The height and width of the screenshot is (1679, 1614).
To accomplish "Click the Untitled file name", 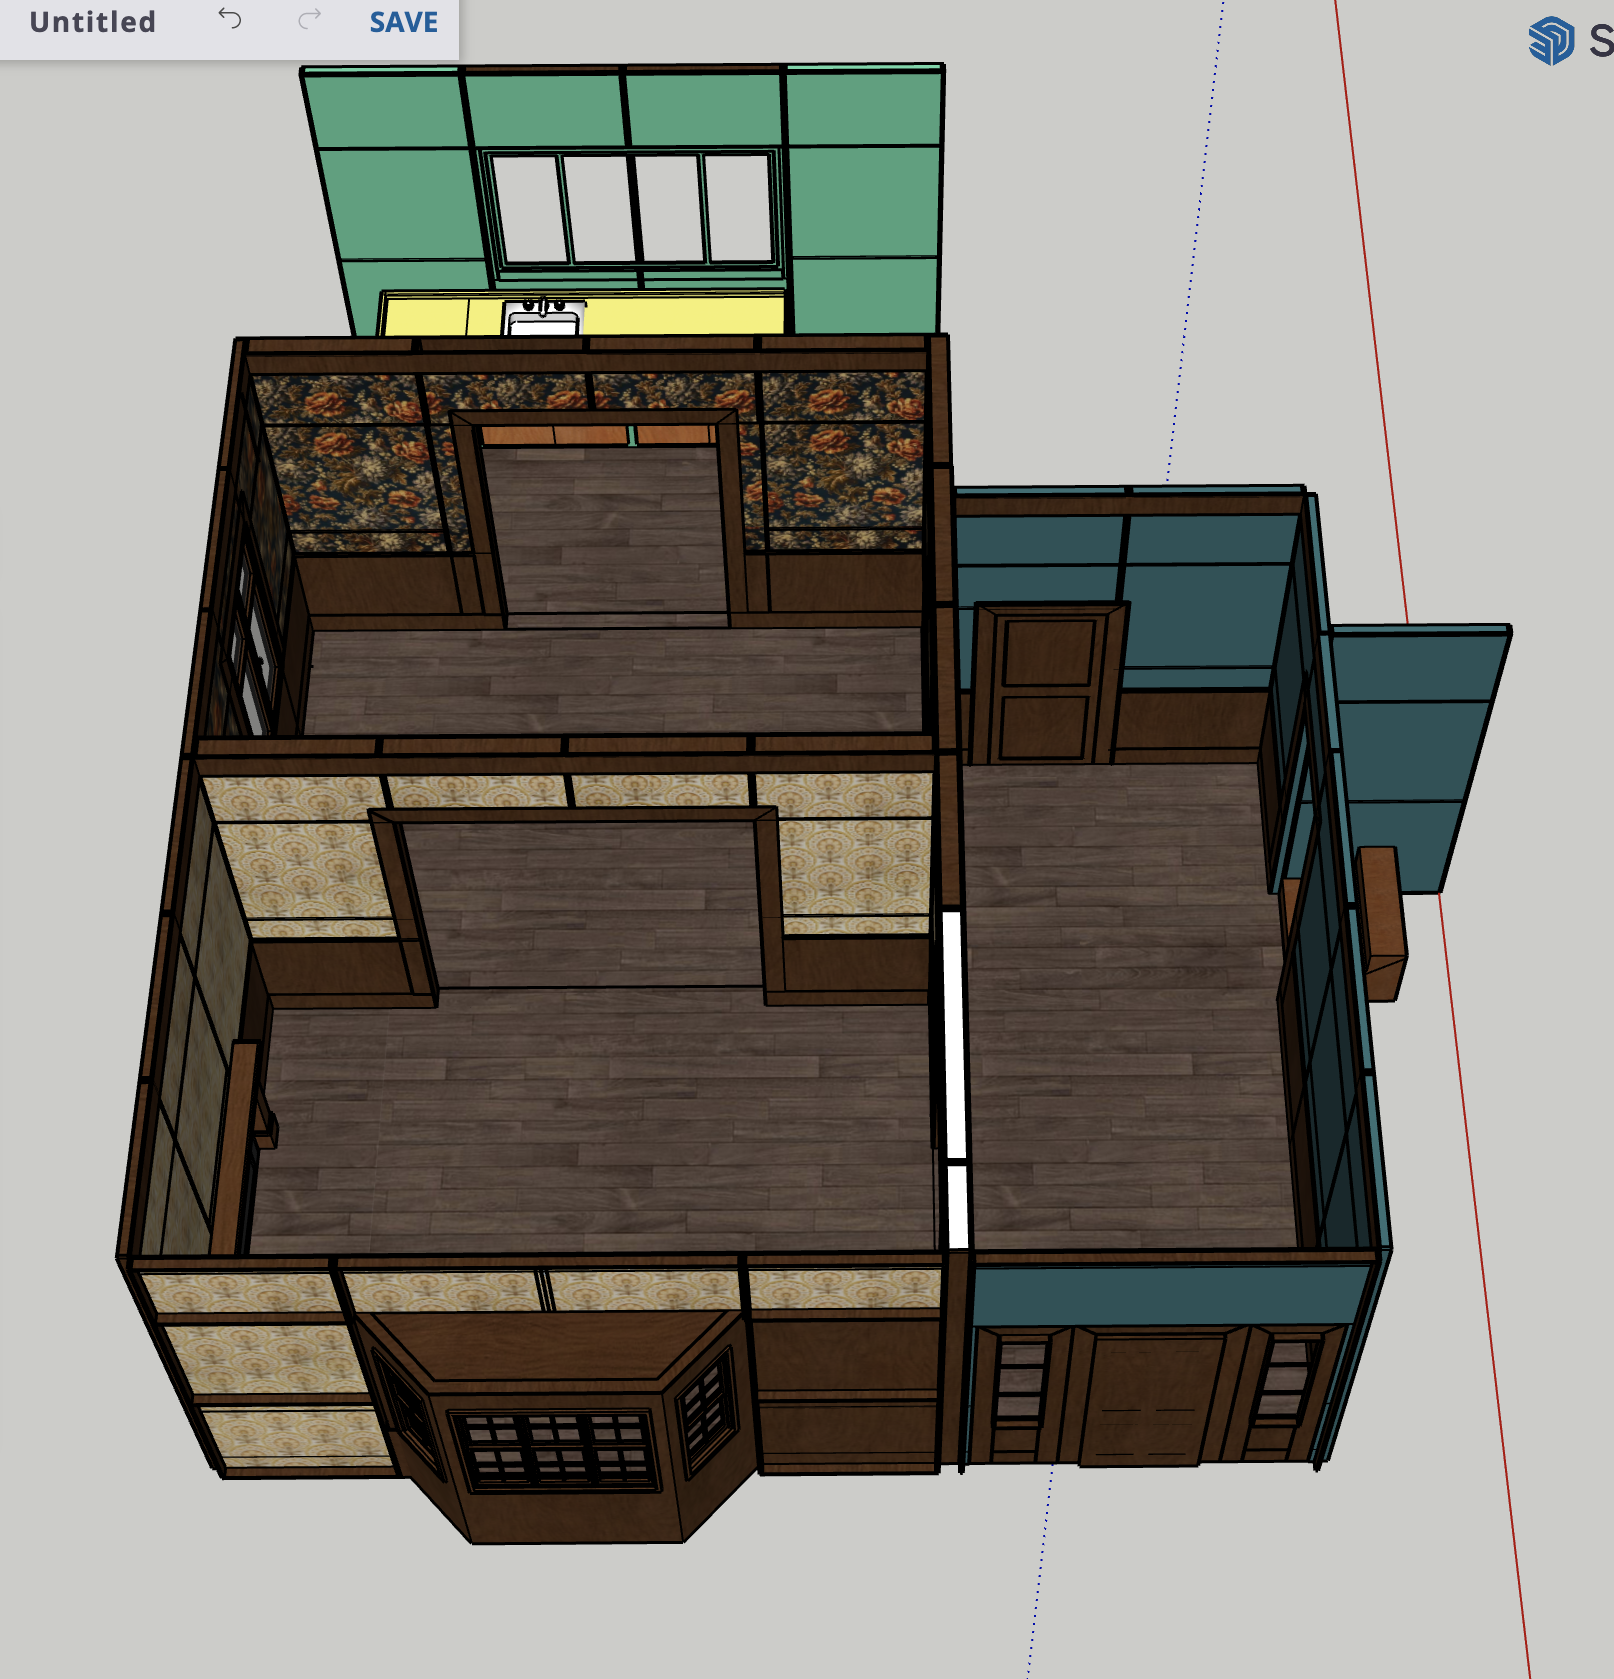I will (93, 22).
